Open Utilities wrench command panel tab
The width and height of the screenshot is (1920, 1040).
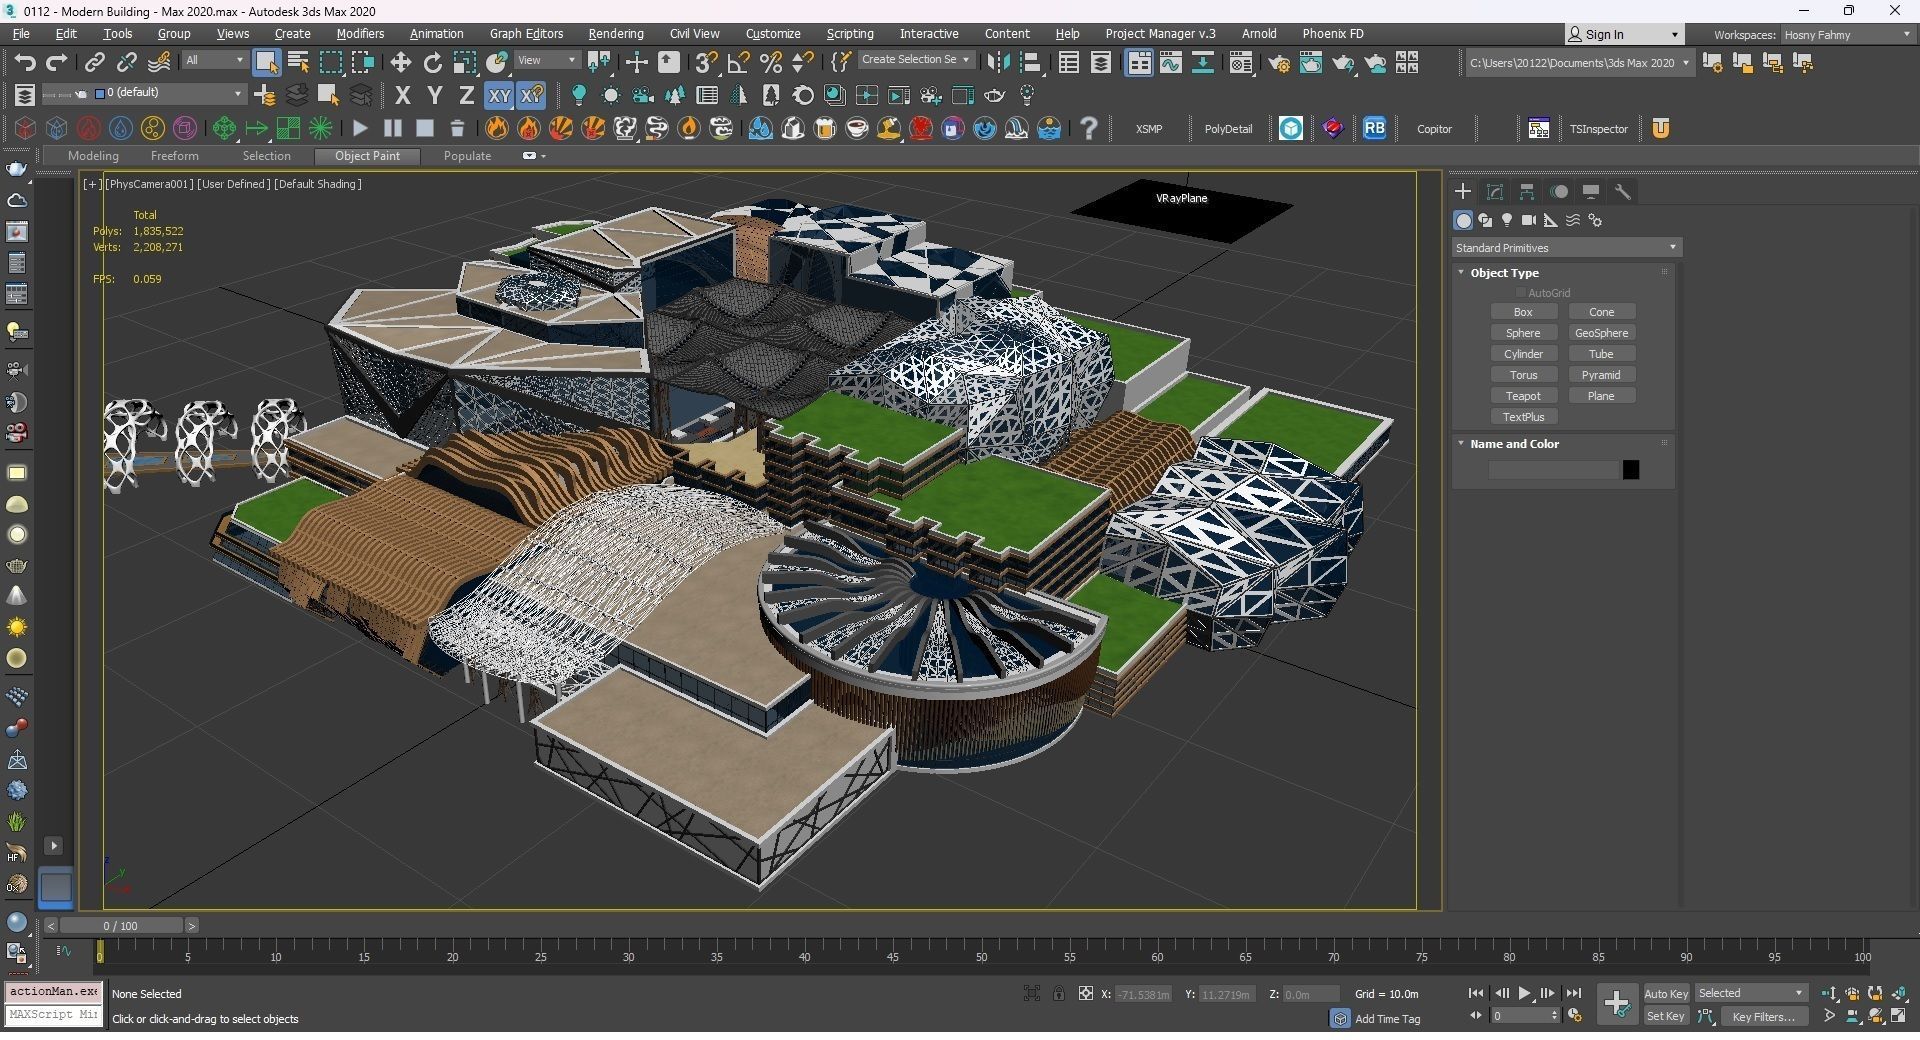pos(1623,192)
